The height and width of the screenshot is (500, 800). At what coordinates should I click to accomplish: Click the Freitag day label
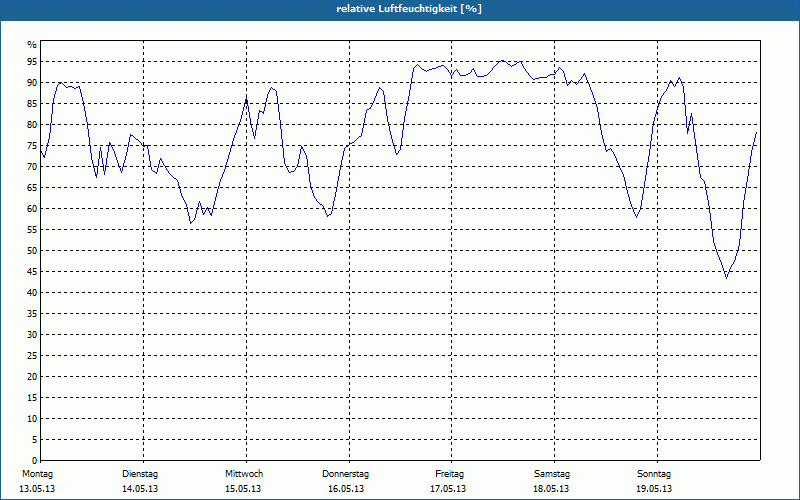pyautogui.click(x=449, y=474)
